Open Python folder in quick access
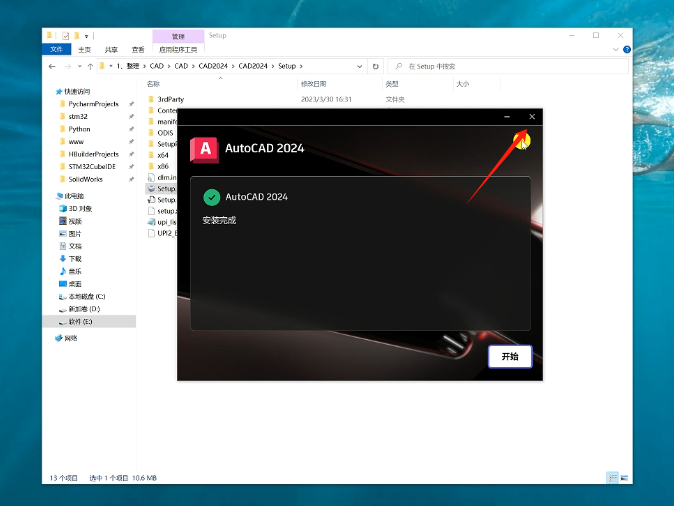The width and height of the screenshot is (674, 506). coord(80,129)
